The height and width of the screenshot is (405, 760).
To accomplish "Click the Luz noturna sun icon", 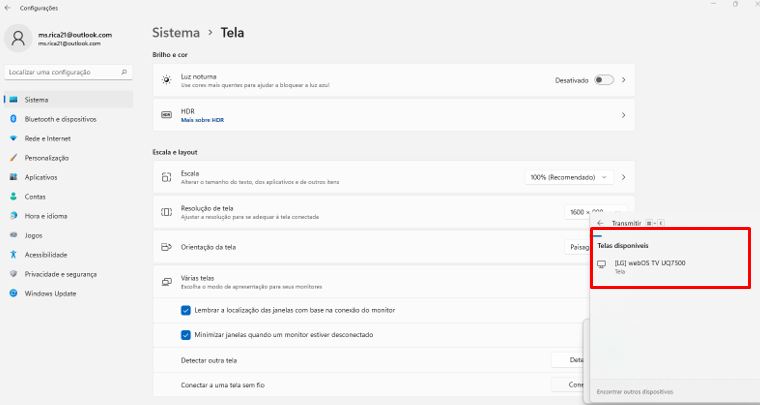I will (166, 80).
